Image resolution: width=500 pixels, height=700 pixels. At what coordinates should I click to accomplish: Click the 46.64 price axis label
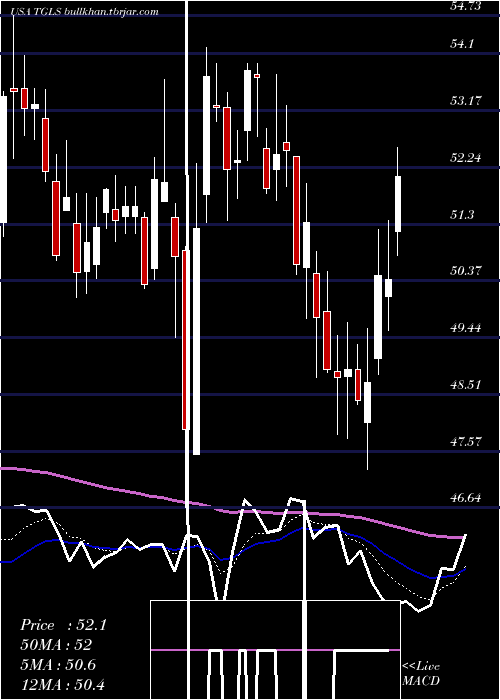click(466, 498)
